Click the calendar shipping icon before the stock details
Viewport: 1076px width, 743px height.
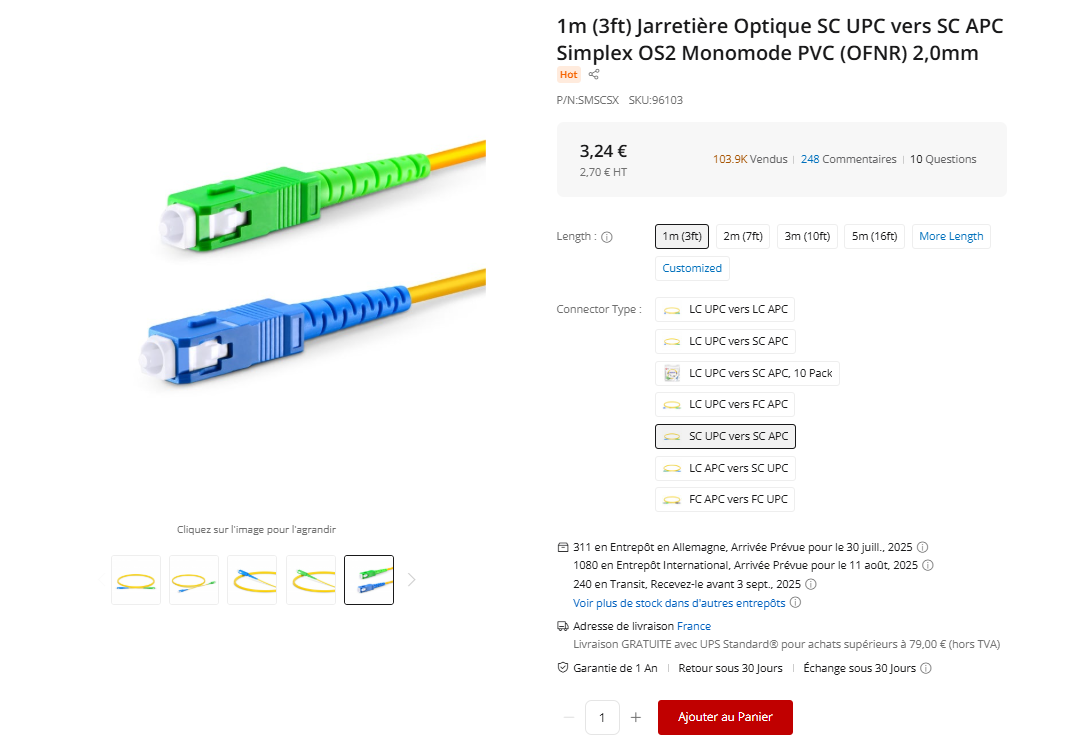(x=561, y=547)
